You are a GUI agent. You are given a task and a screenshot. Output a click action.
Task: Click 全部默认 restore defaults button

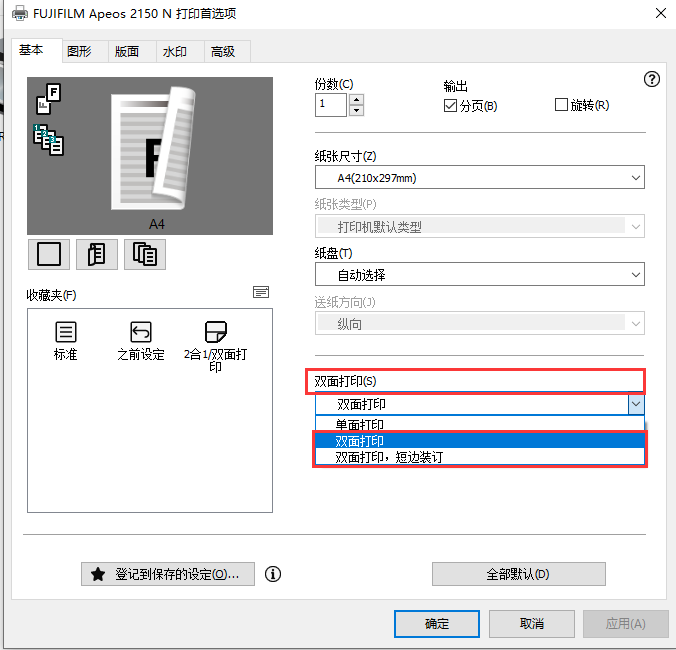click(x=518, y=574)
